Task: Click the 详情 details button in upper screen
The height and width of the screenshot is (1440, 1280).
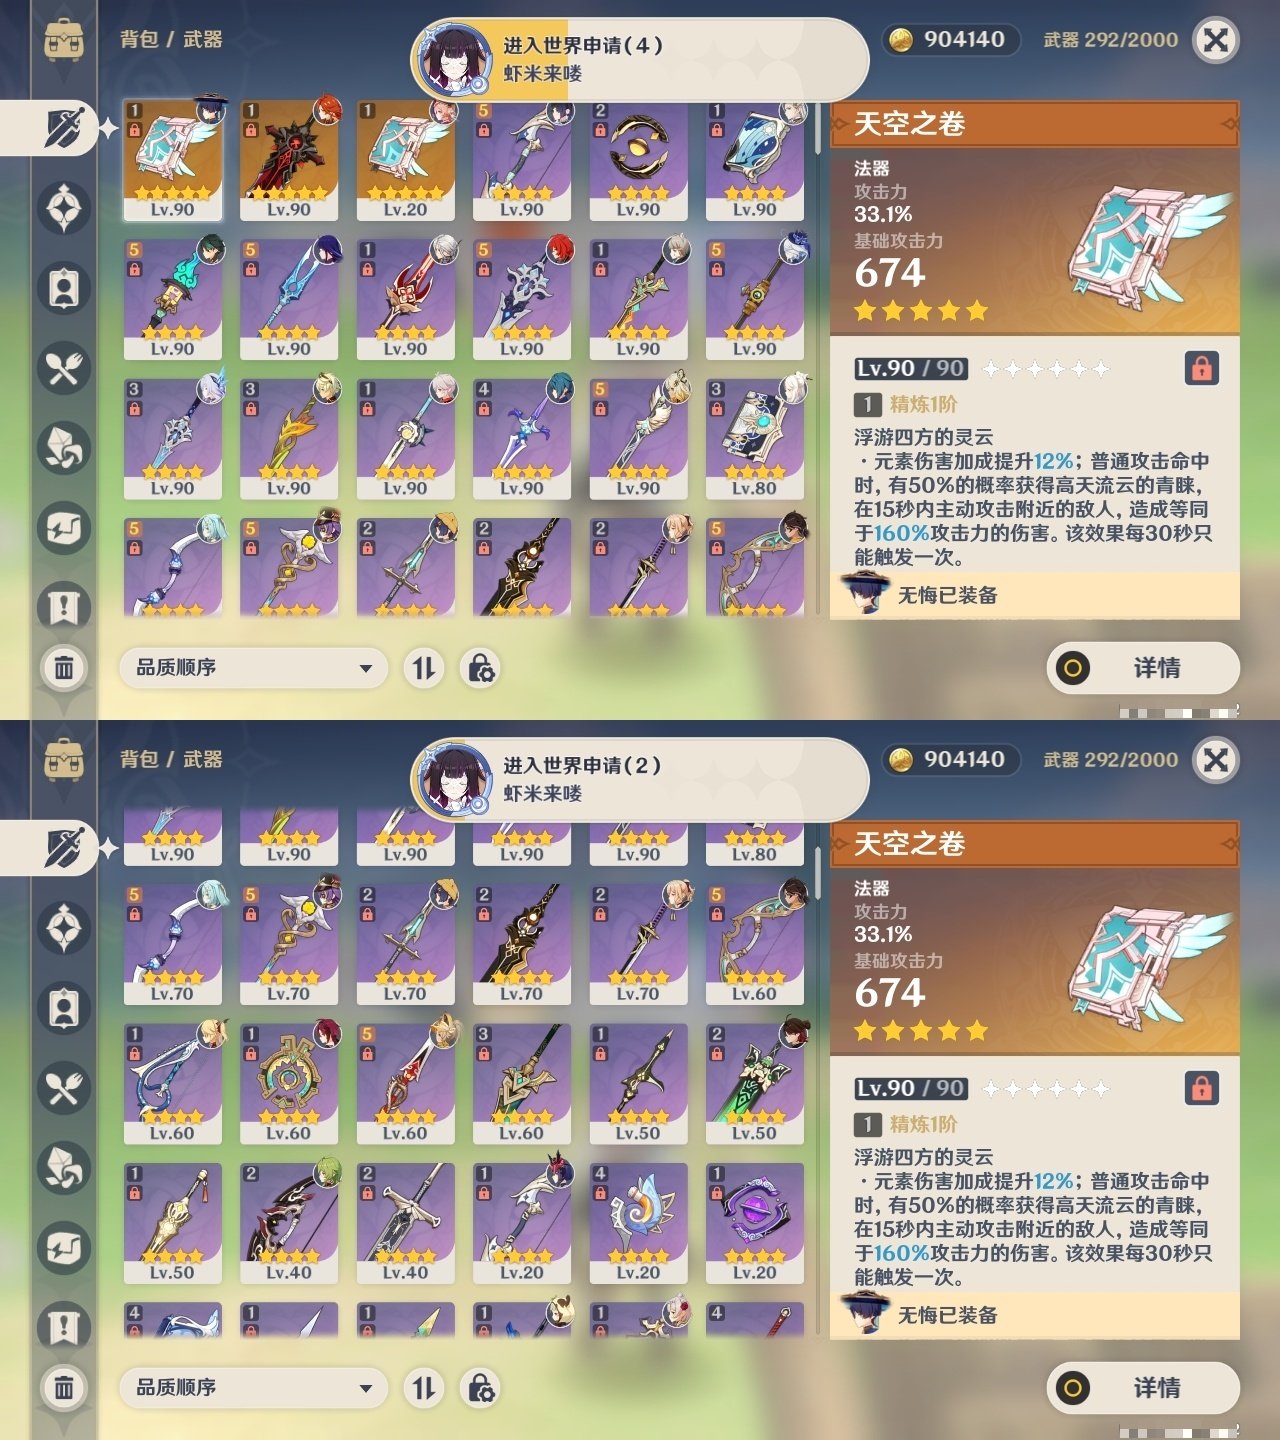Action: pos(1143,668)
